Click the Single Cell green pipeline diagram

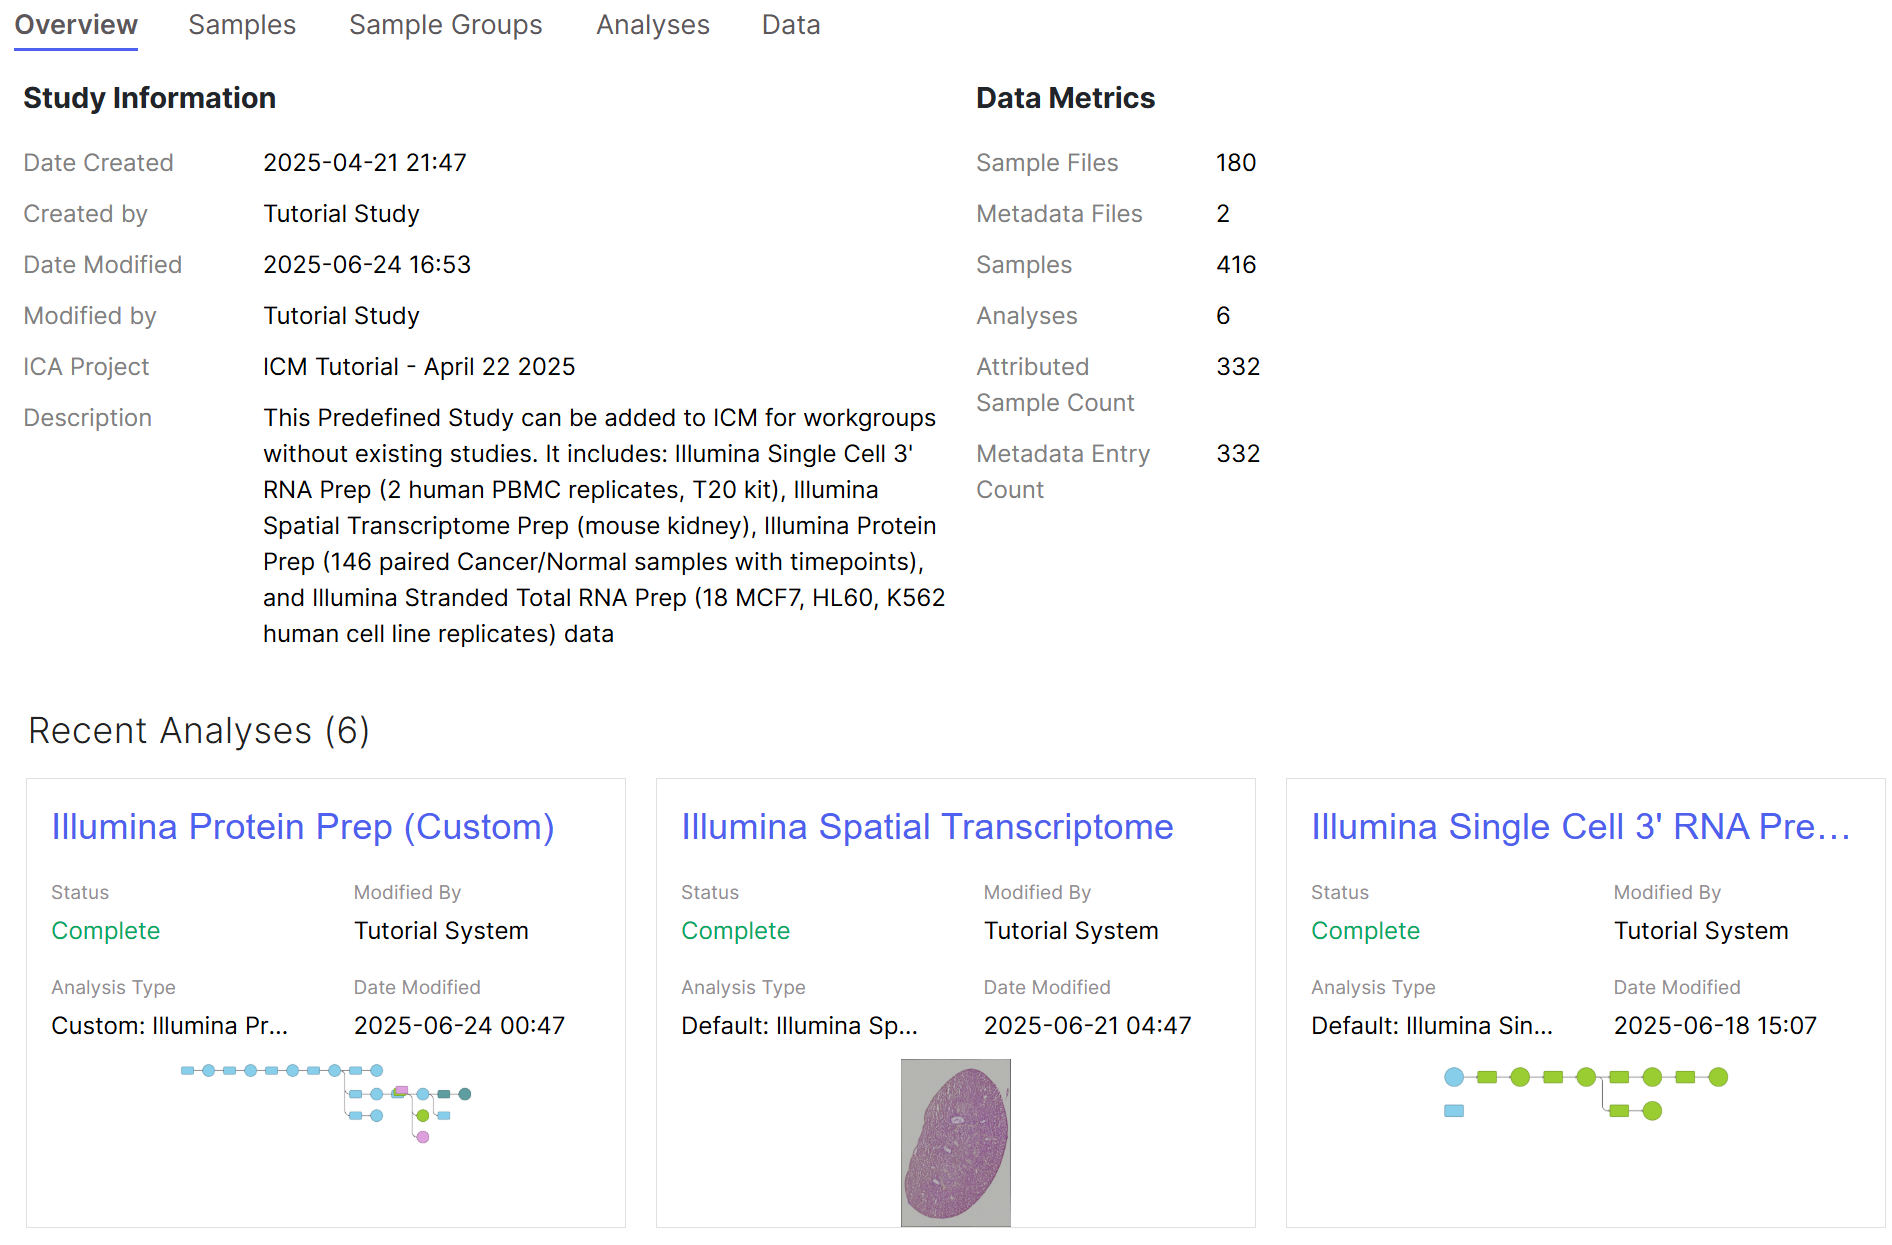pos(1585,1092)
